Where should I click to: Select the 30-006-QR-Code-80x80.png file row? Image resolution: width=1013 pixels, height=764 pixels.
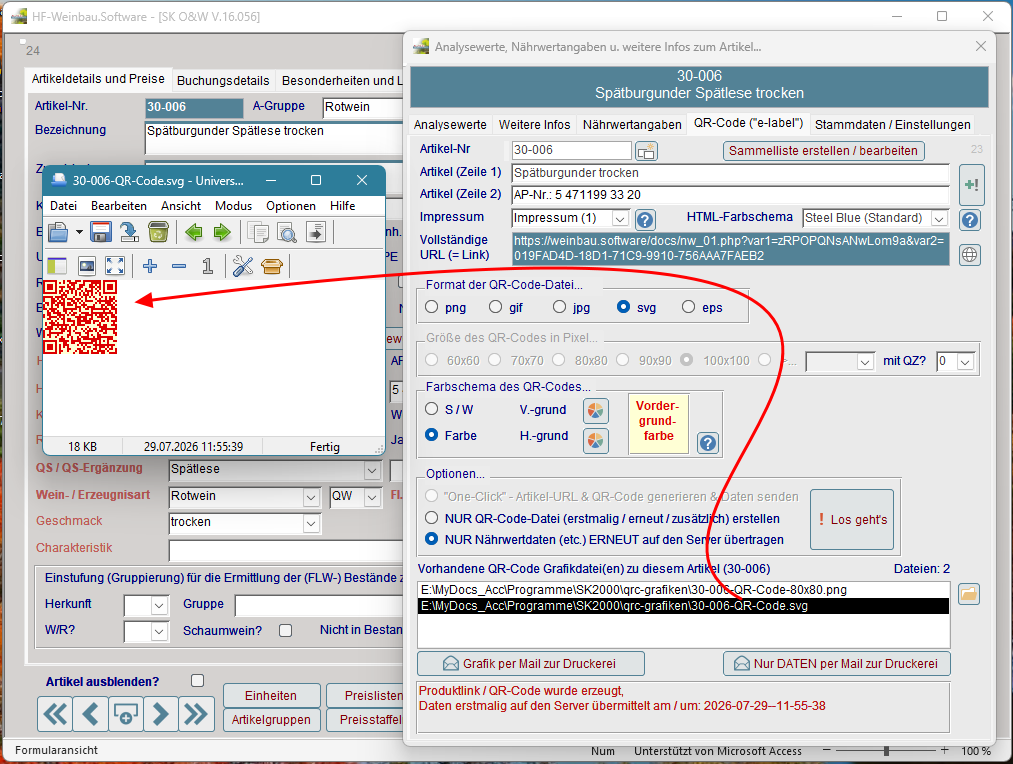coord(684,590)
